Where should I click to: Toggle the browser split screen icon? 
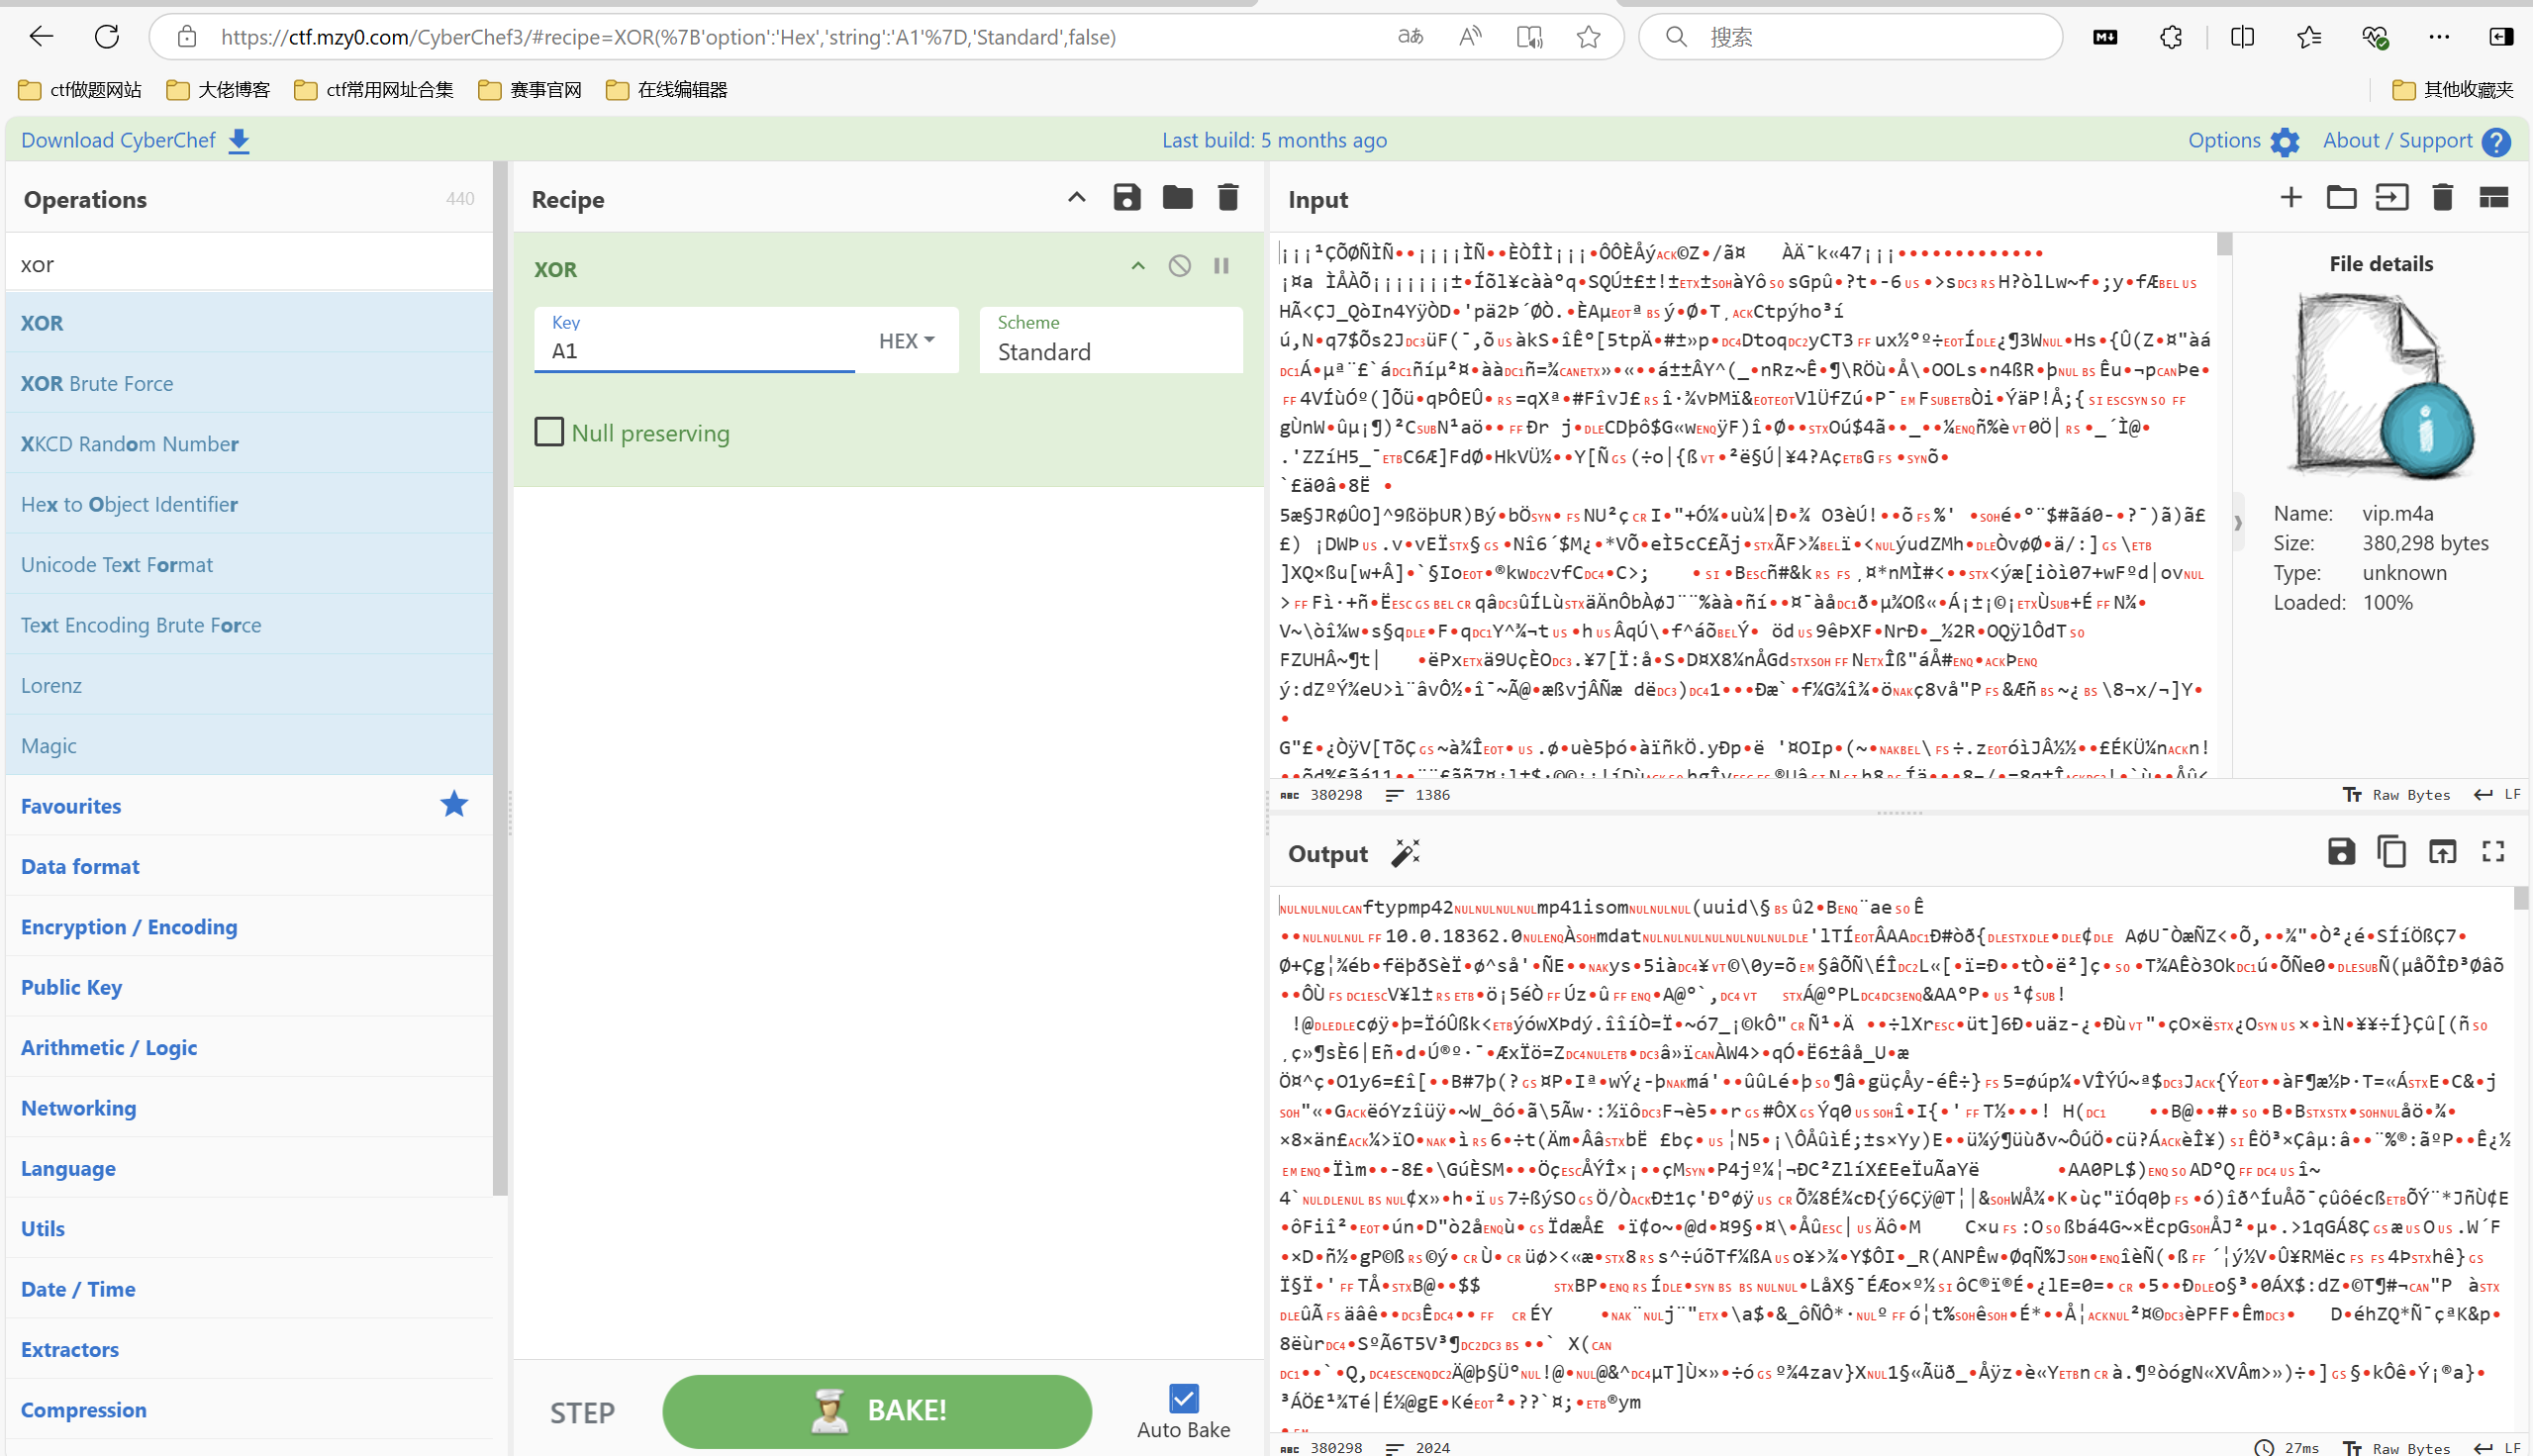coord(2242,37)
